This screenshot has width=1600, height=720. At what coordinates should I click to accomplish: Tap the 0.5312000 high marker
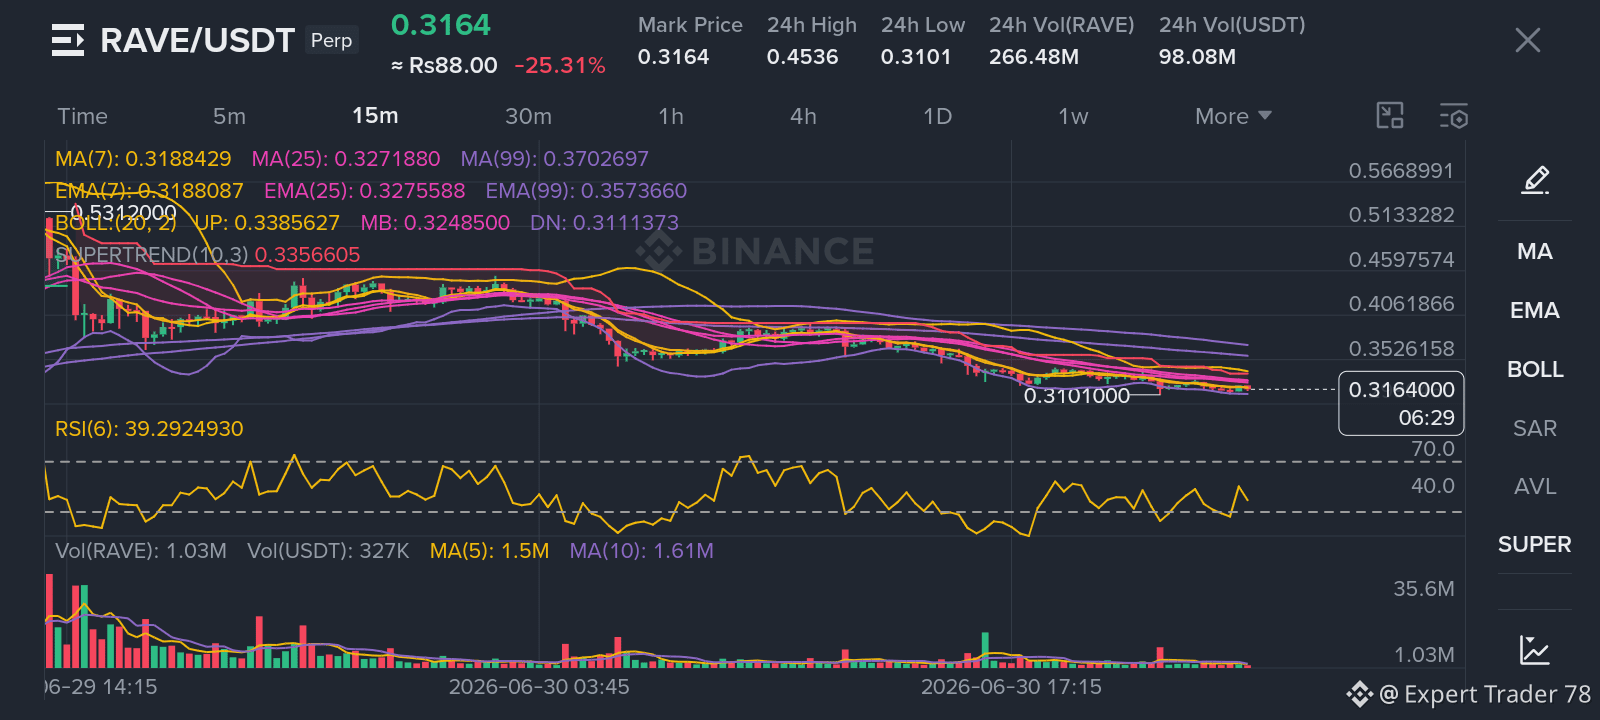(124, 212)
